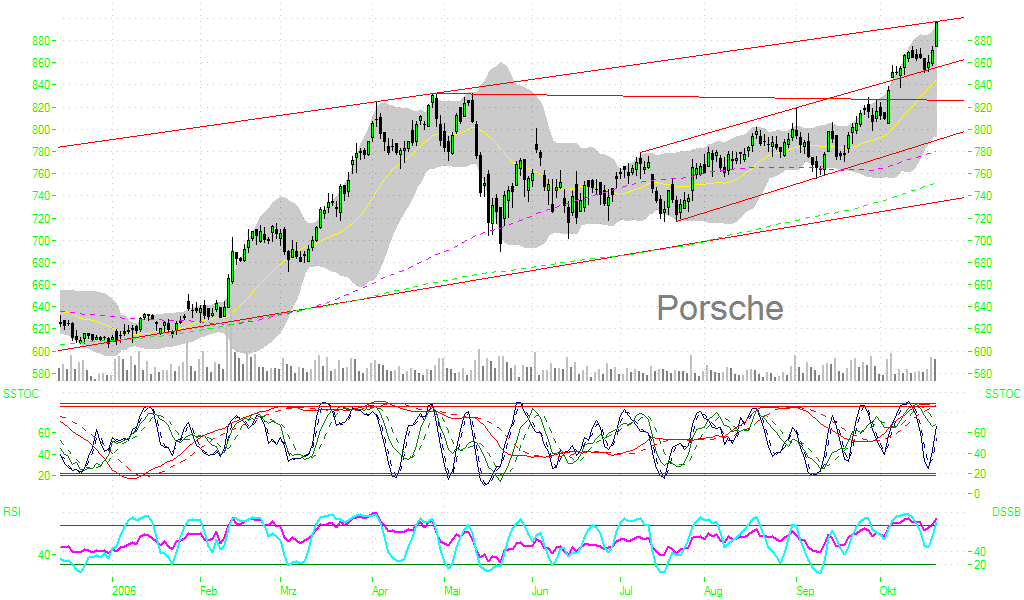Click the 40 value on the left RSI scale
1024x600 pixels.
[44, 554]
